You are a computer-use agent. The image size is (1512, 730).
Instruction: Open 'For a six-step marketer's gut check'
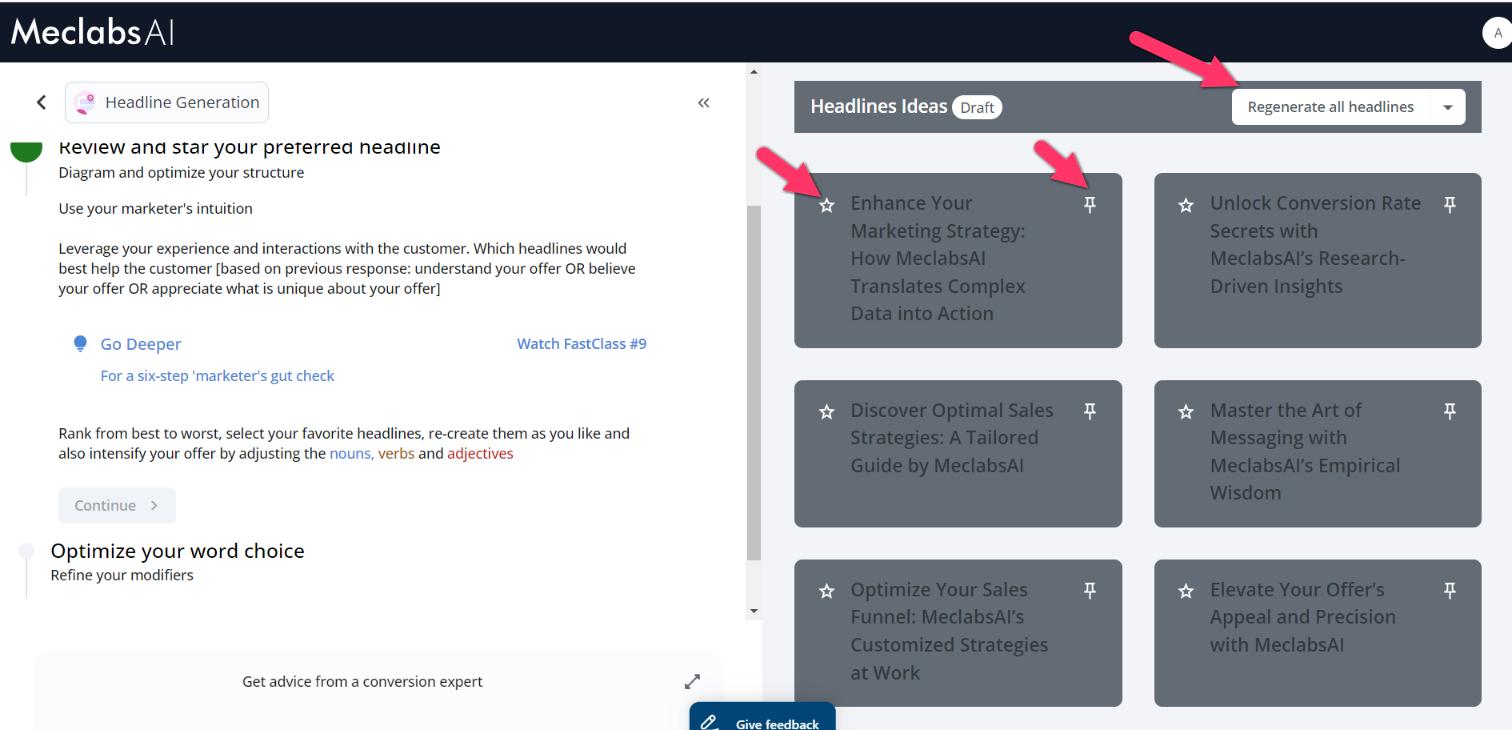point(218,376)
